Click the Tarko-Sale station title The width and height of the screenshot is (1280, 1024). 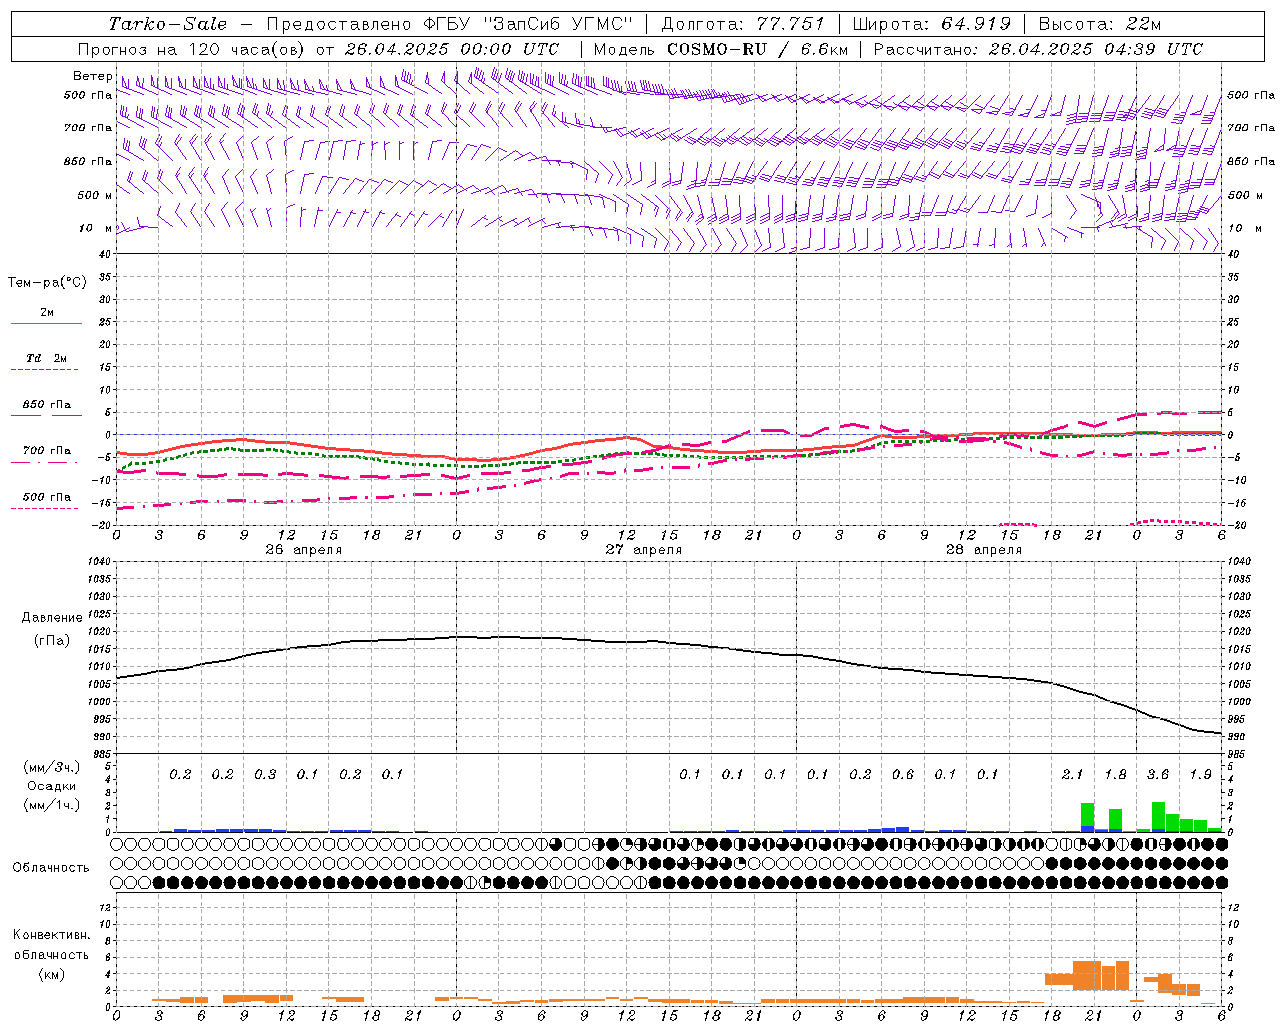tap(168, 24)
